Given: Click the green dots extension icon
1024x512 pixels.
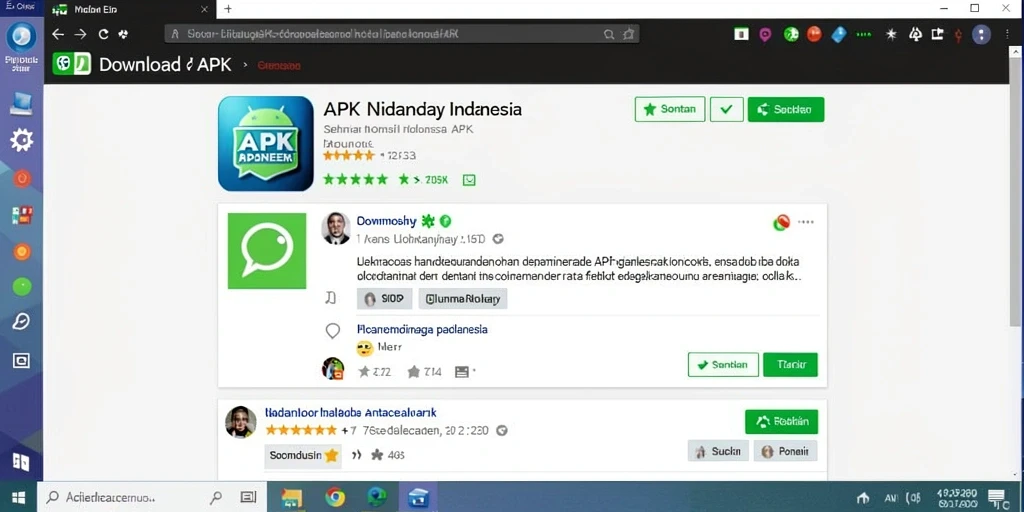Looking at the screenshot, I should point(863,35).
